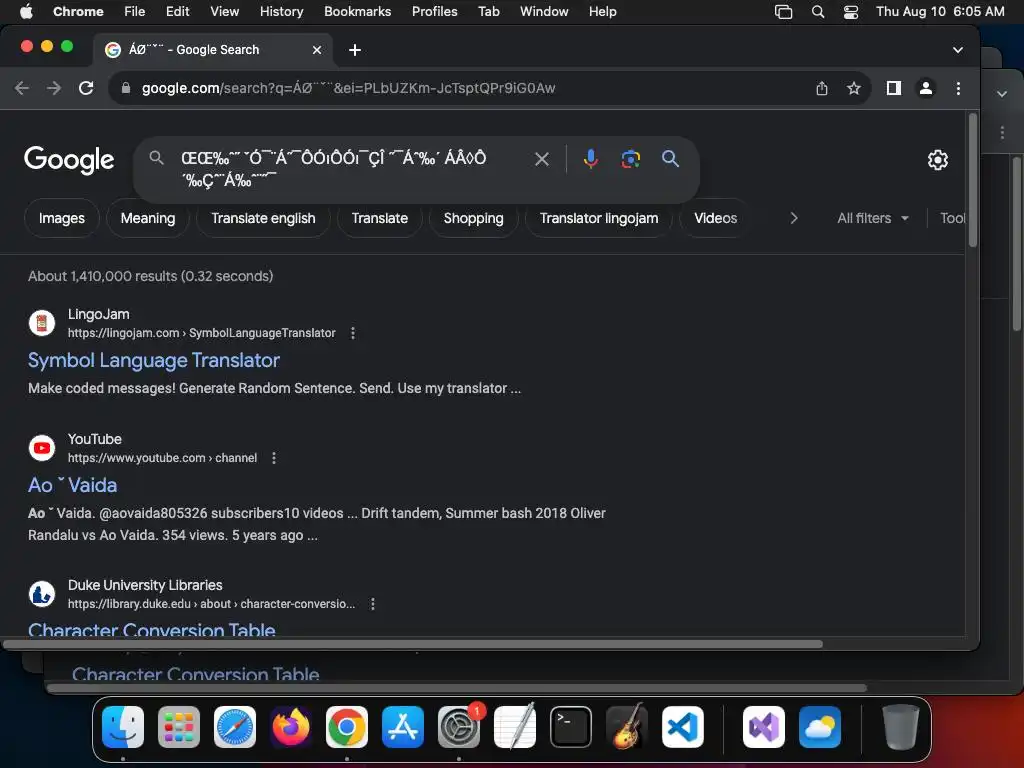Click the LingoJam site favicon
Image resolution: width=1024 pixels, height=768 pixels.
point(42,323)
